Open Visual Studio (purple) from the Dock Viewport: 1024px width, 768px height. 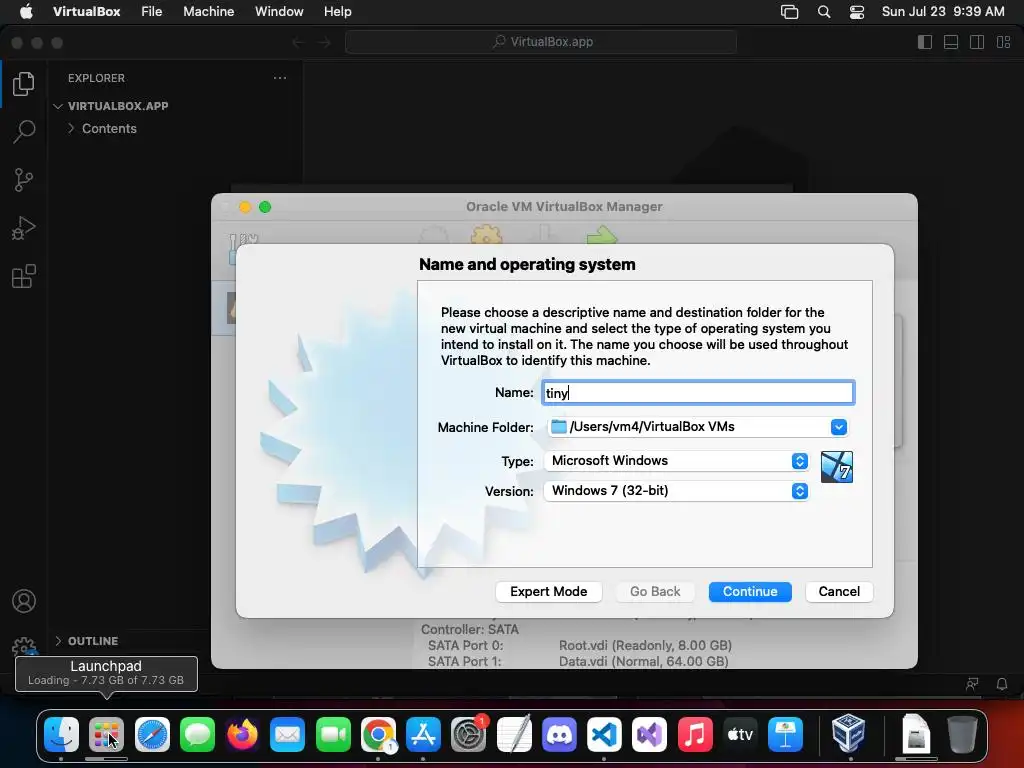(x=650, y=735)
